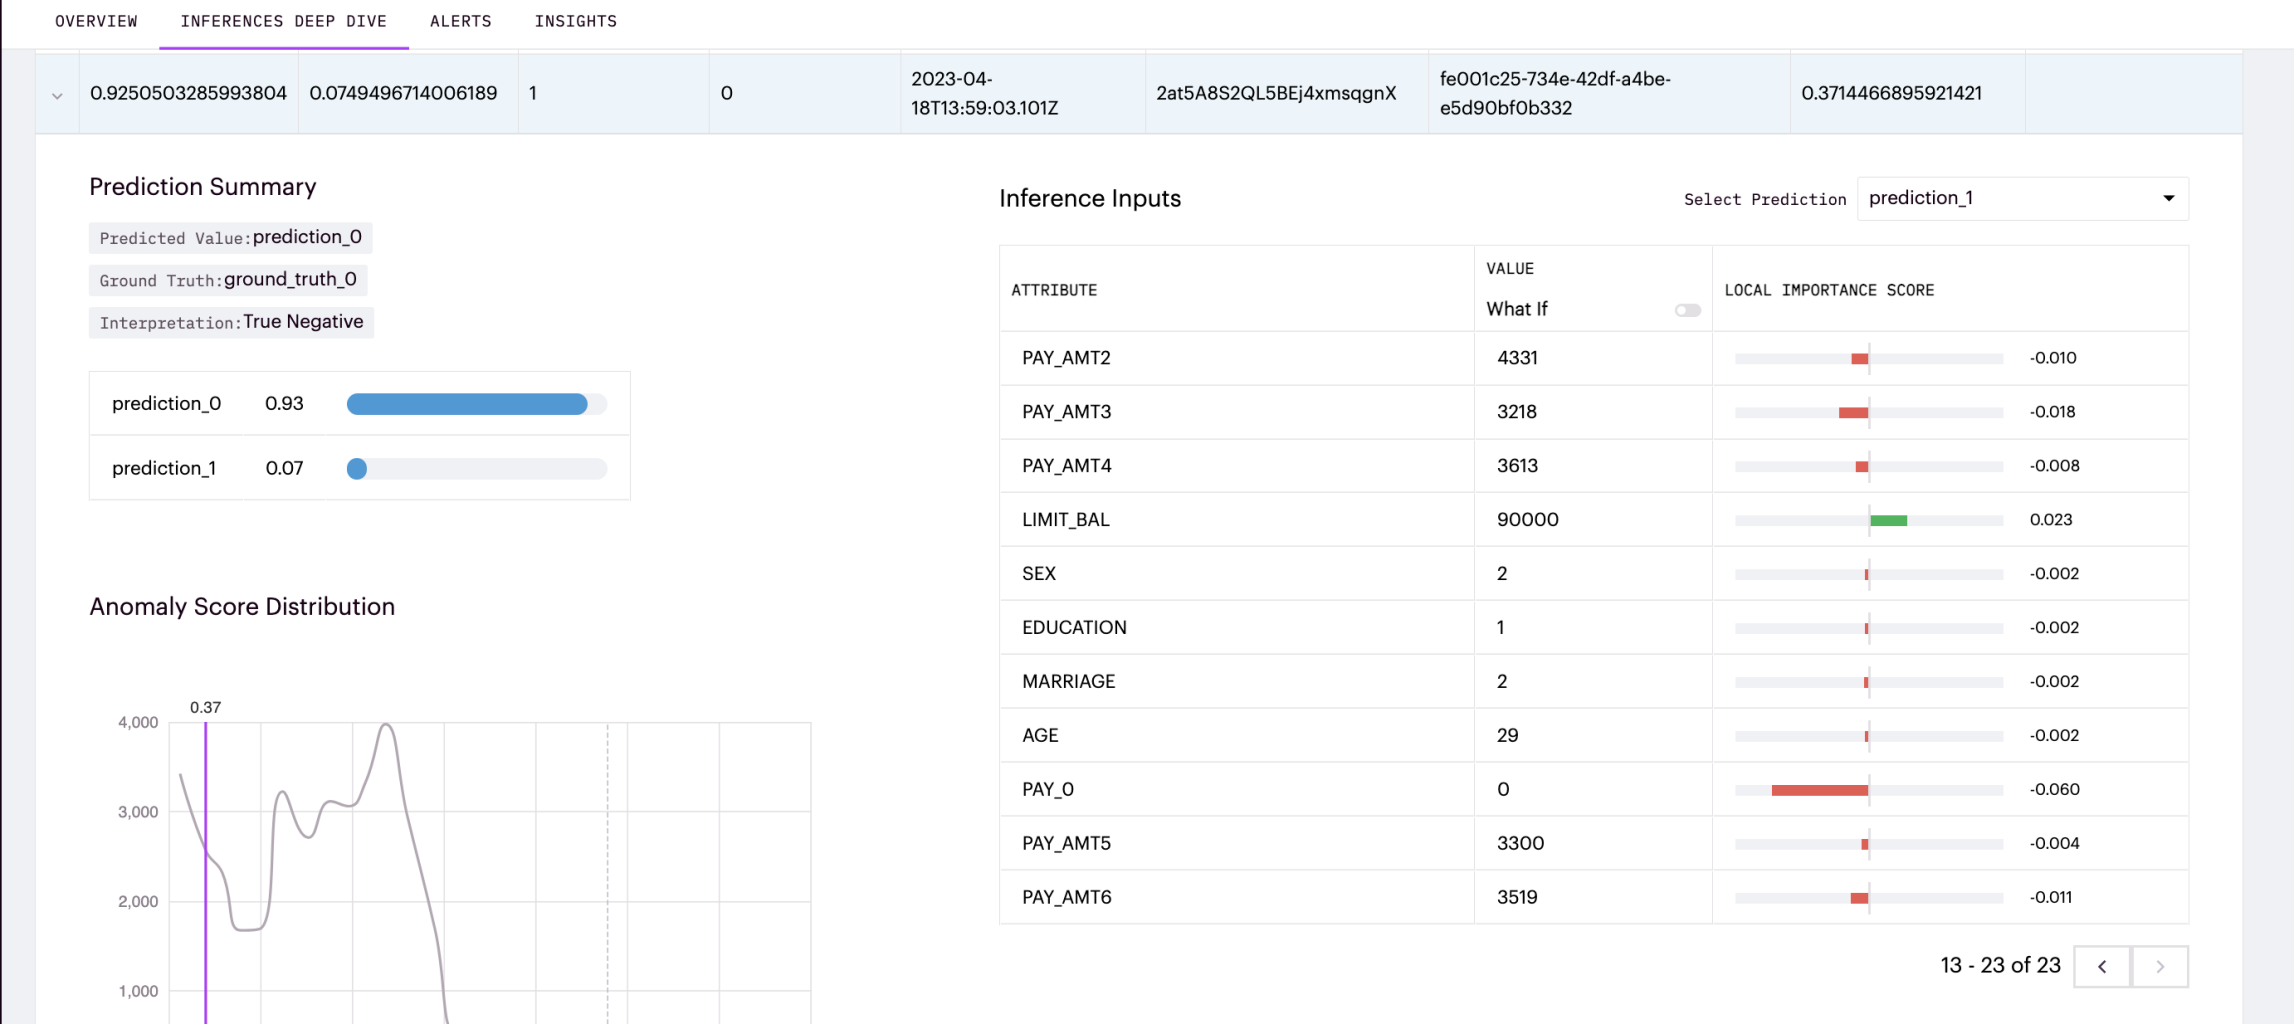Viewport: 2294px width, 1024px height.
Task: Click the Ground Truth ground_truth_0 tag
Action: pos(228,280)
